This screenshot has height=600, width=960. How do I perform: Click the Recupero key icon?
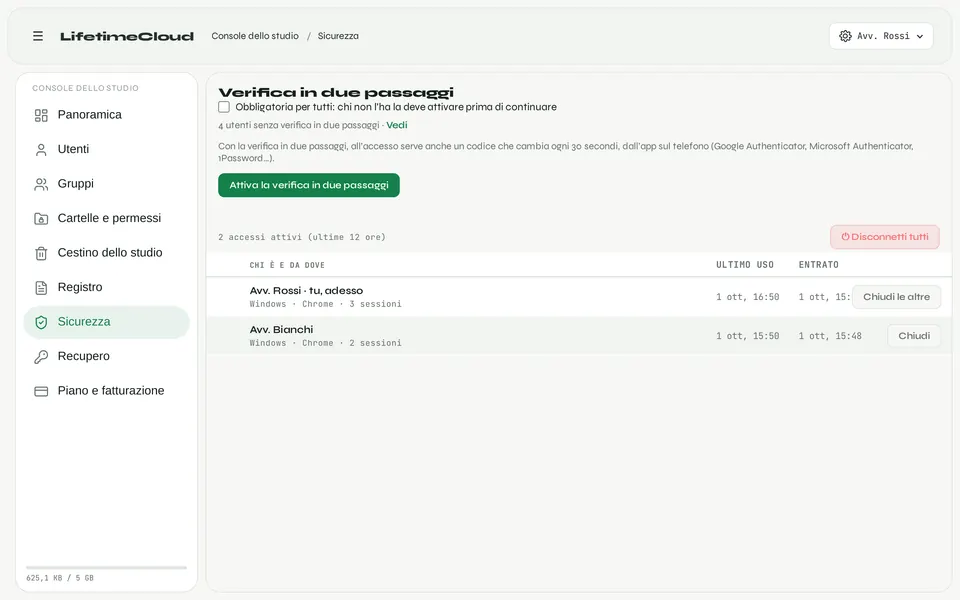pyautogui.click(x=41, y=356)
